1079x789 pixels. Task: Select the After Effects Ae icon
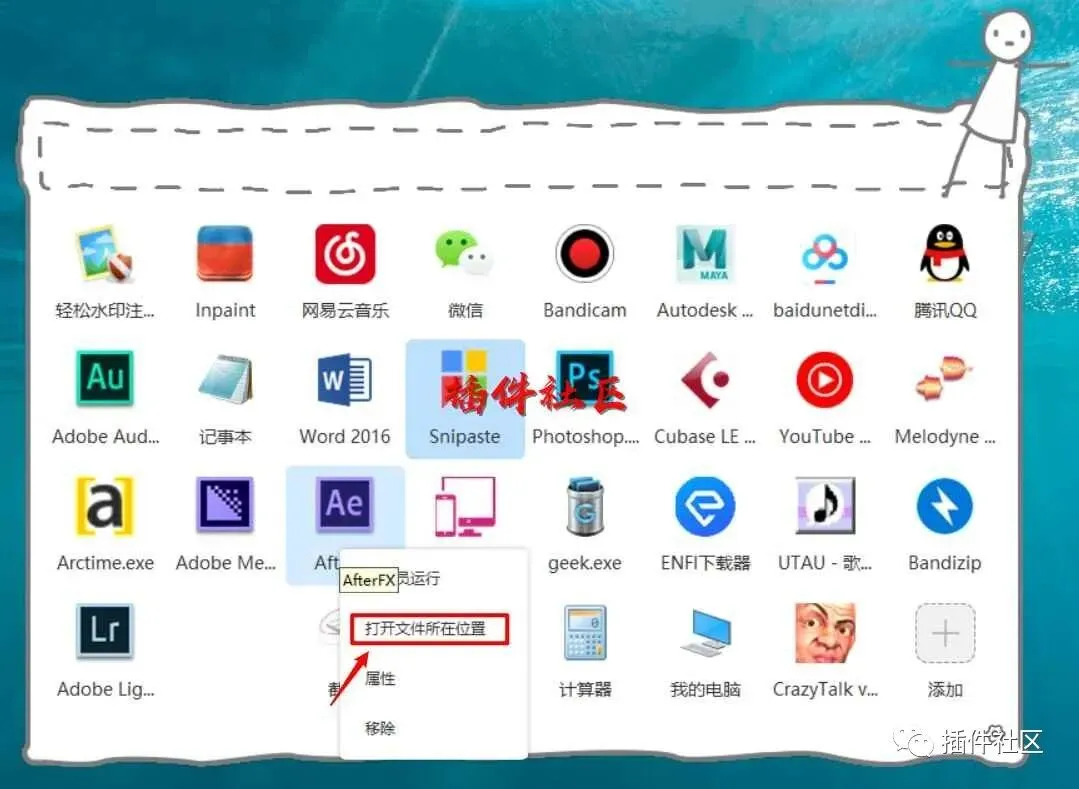point(345,505)
